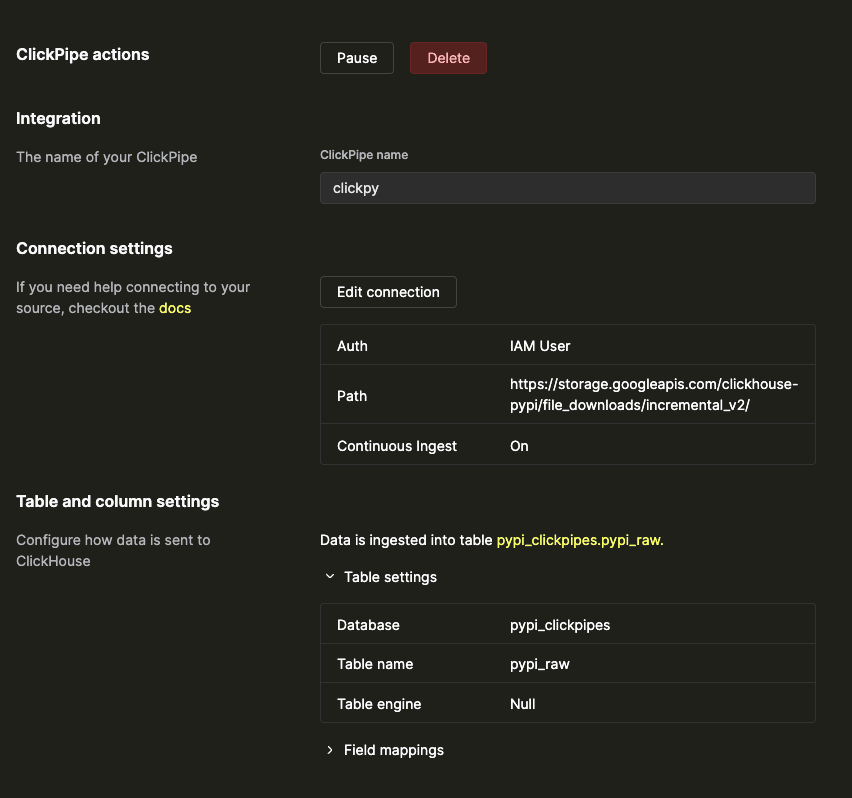Select the Table name row value pypi_raw
Image resolution: width=852 pixels, height=798 pixels.
540,664
